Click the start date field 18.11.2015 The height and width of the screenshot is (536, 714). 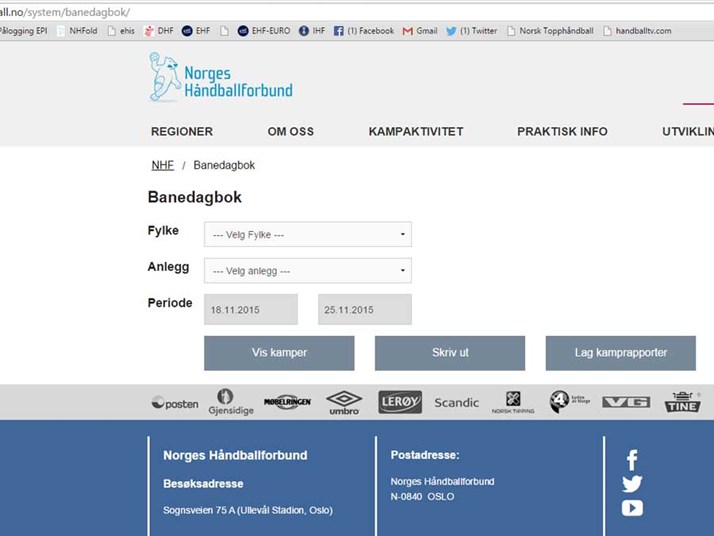[x=251, y=310]
